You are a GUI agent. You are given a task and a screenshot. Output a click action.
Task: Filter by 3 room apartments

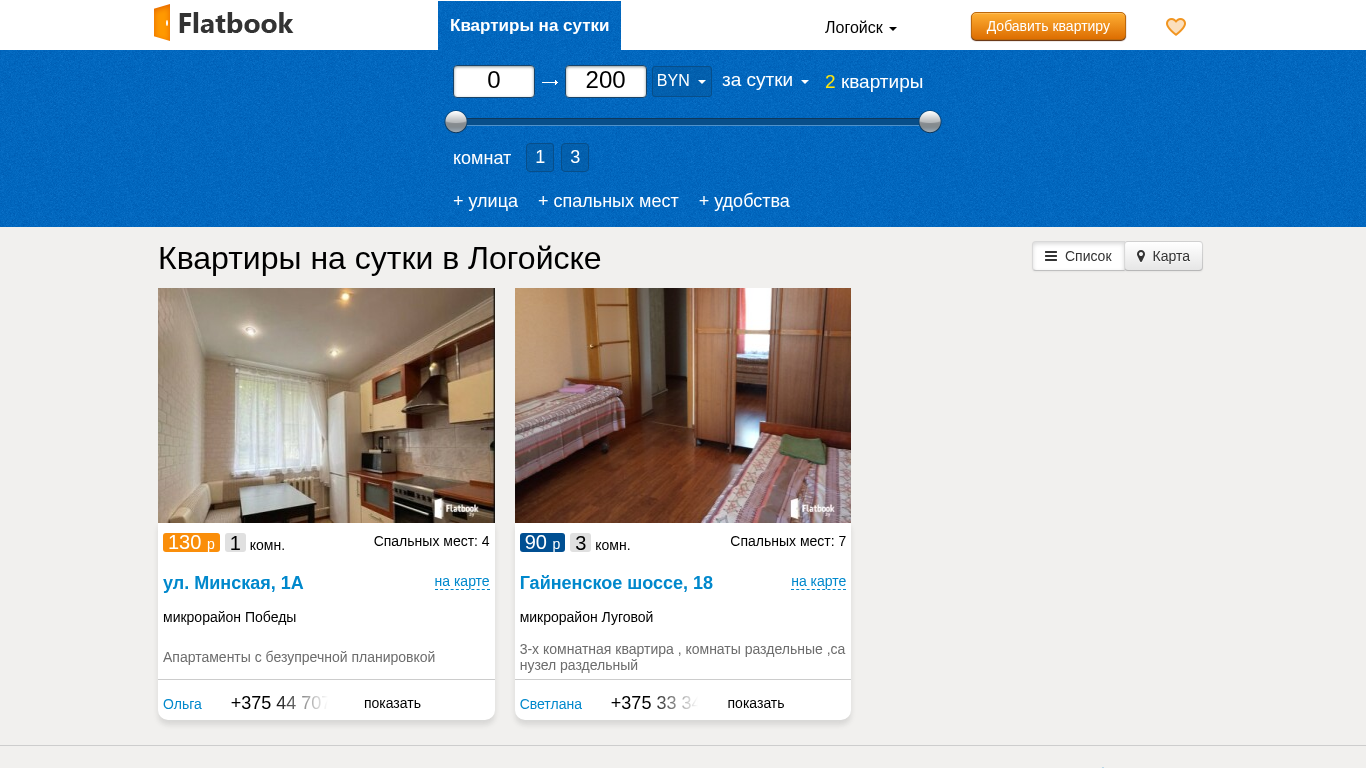coord(575,157)
